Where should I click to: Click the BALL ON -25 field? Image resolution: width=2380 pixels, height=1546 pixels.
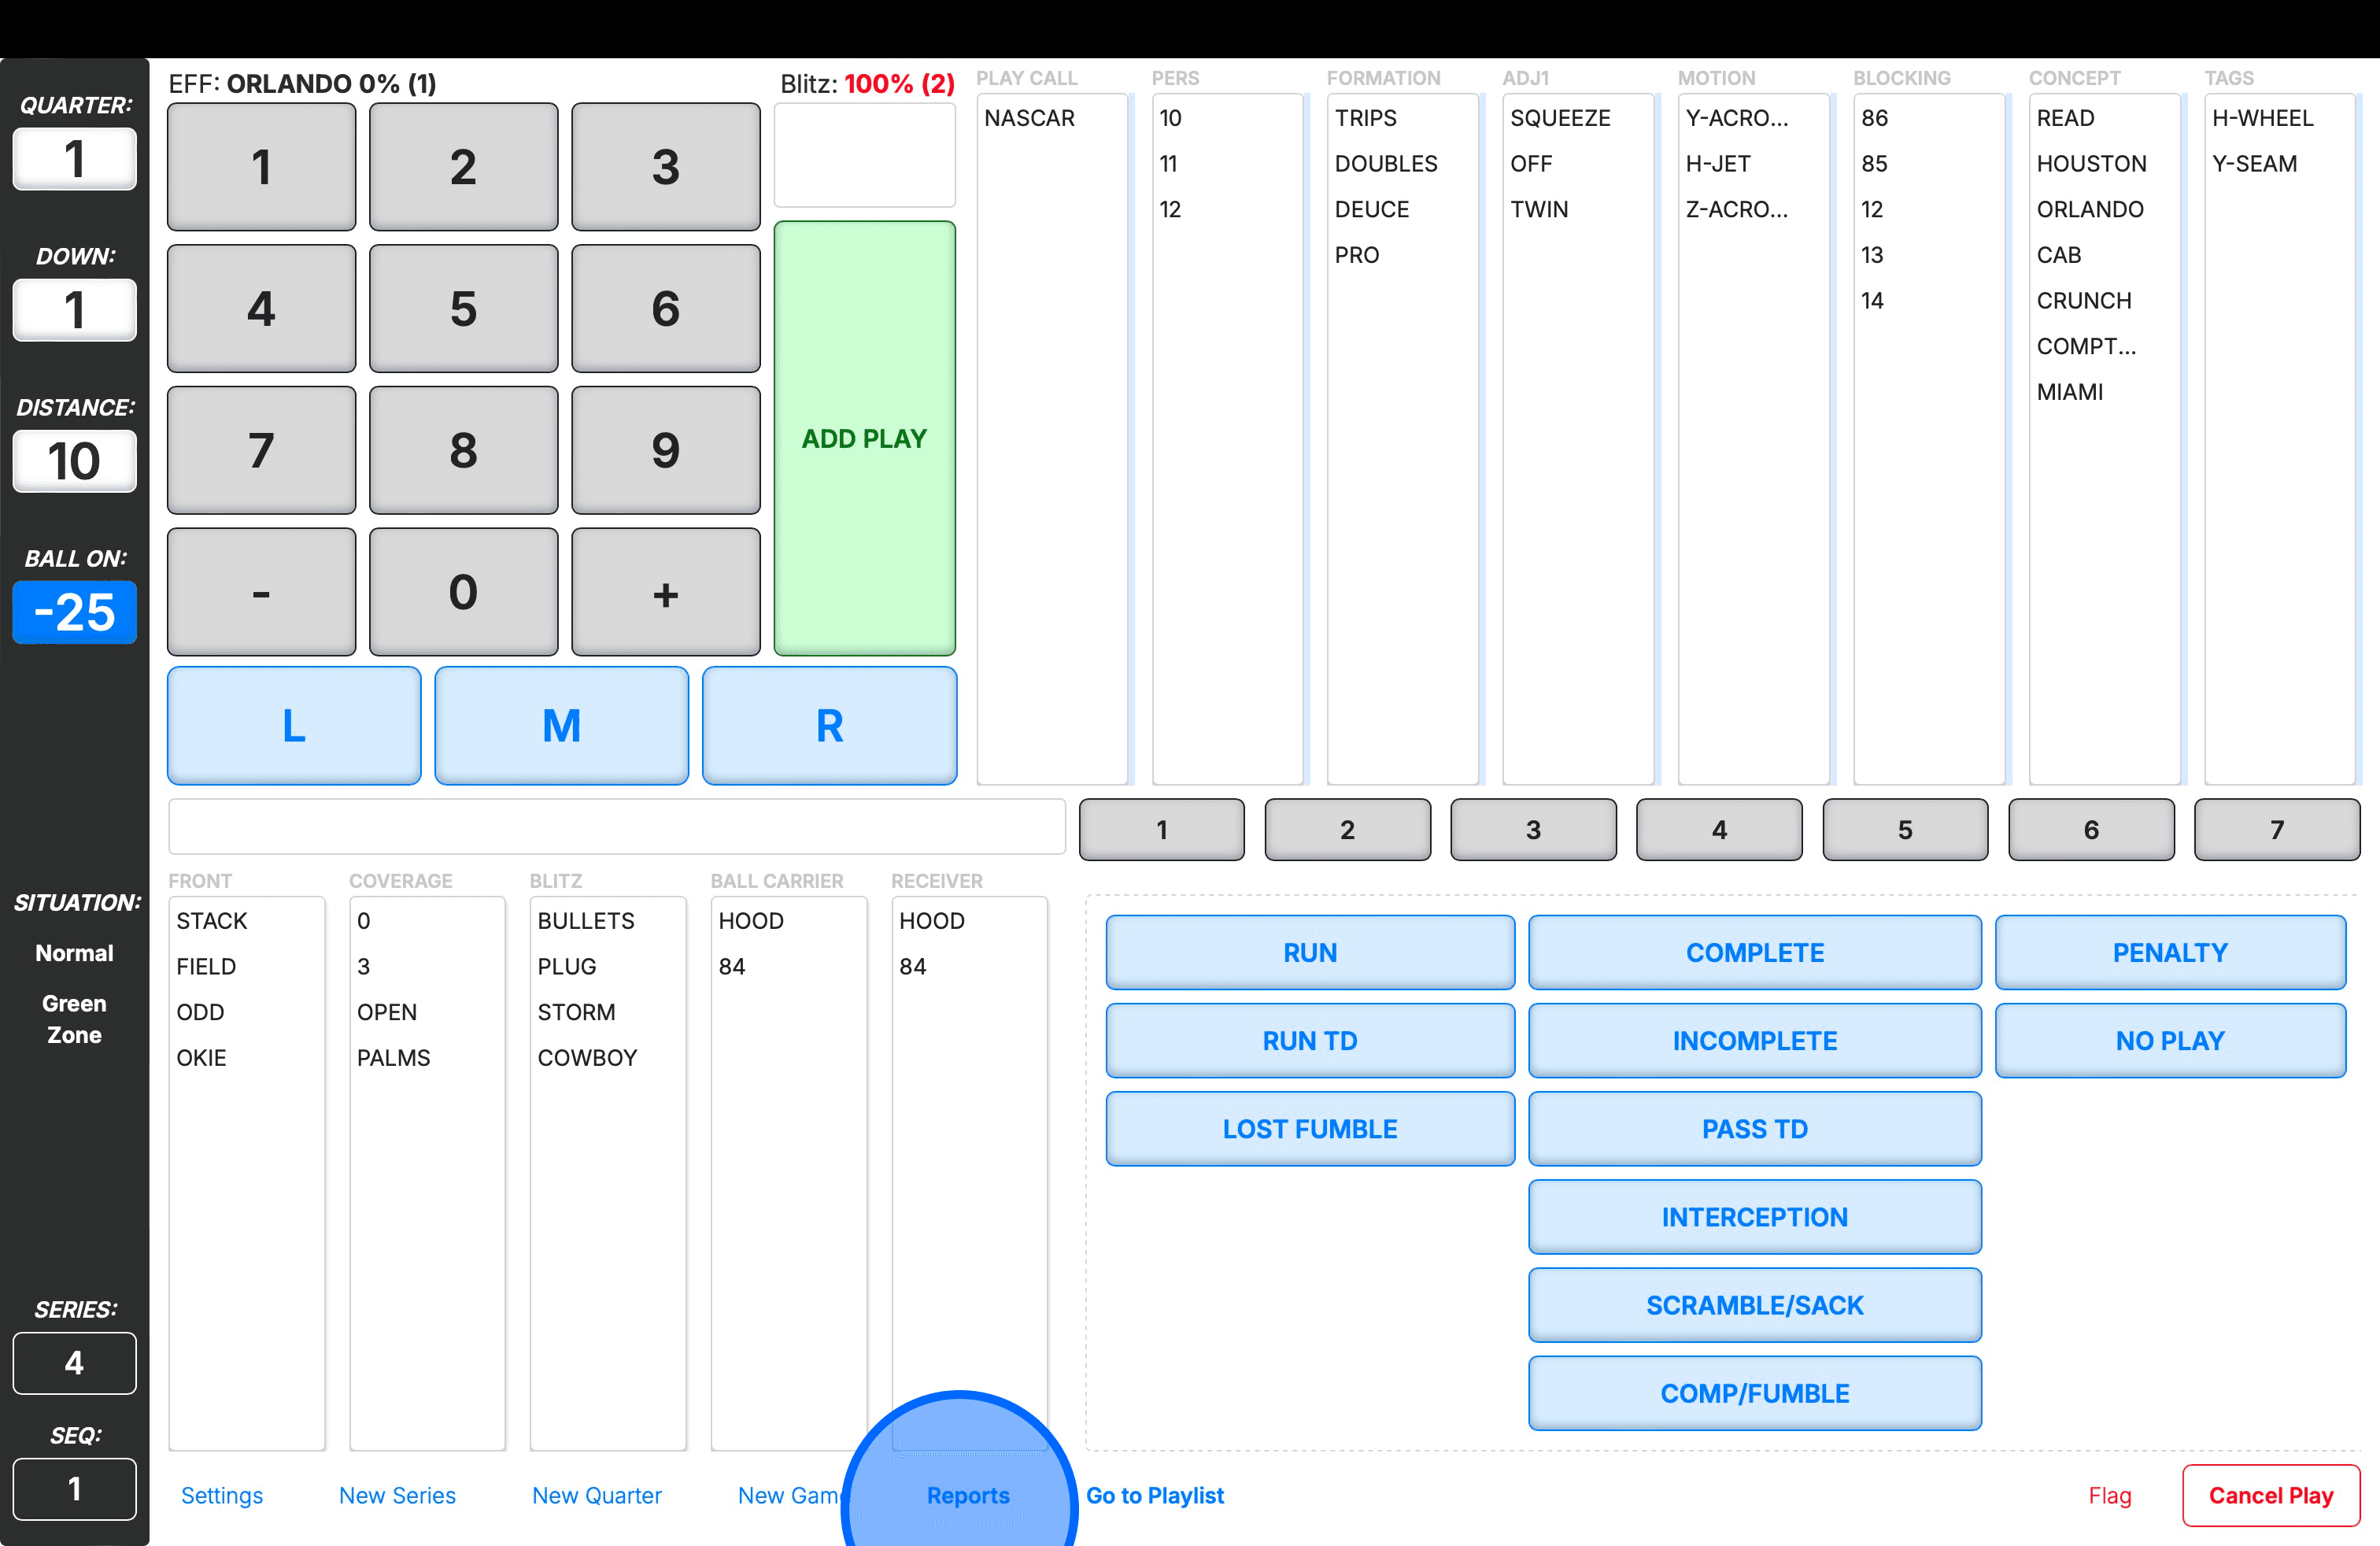(75, 612)
